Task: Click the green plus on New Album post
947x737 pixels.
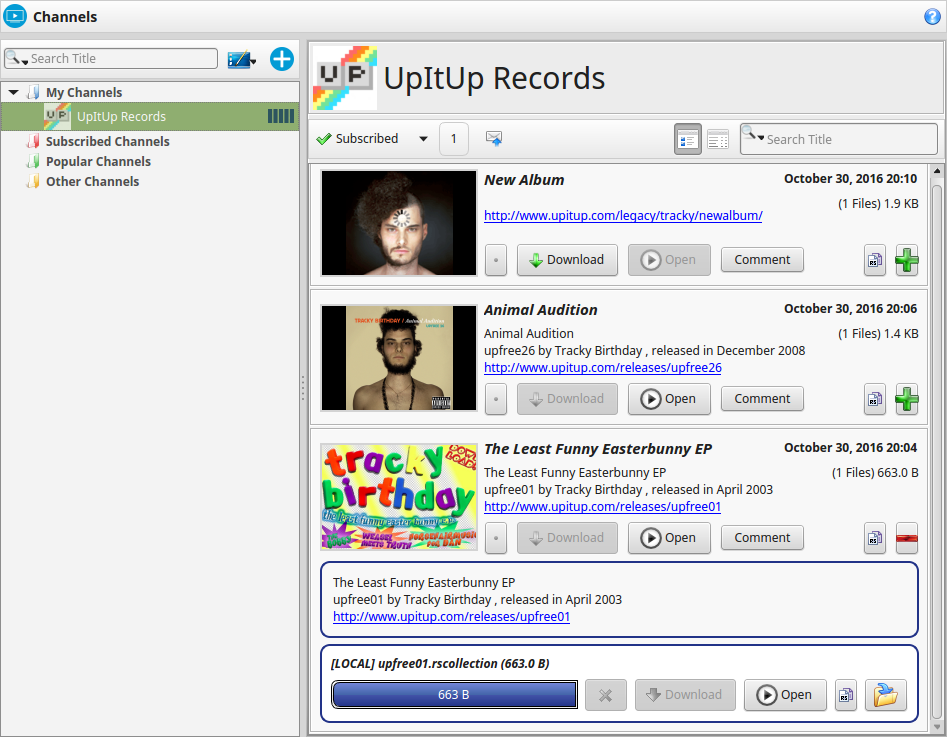Action: (907, 260)
